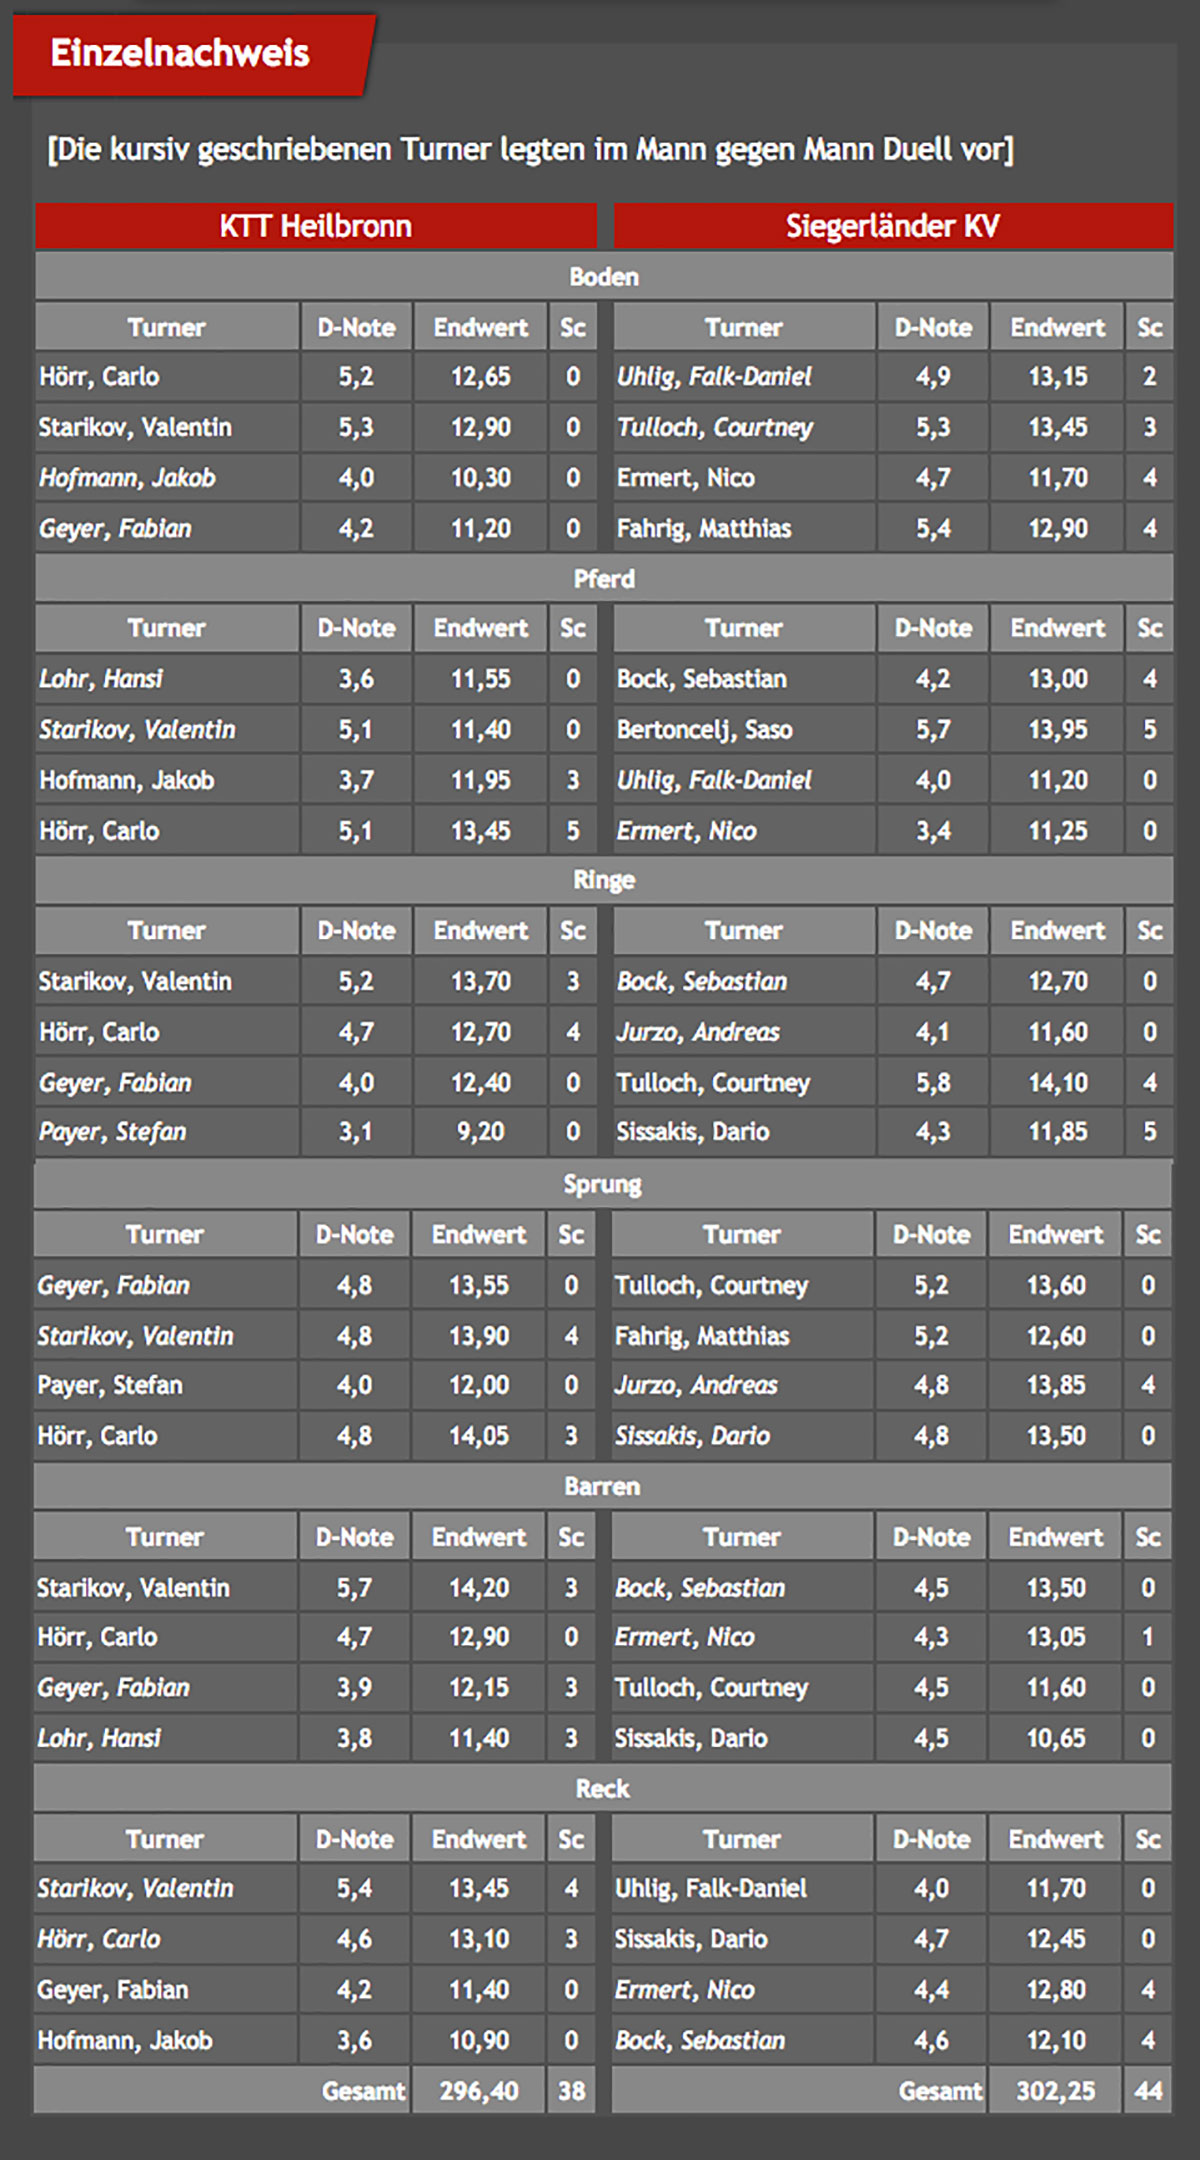Click Sissakis, Dario's Ringe Endwert 11,85
Viewport: 1200px width, 2160px height.
(x=1057, y=1132)
